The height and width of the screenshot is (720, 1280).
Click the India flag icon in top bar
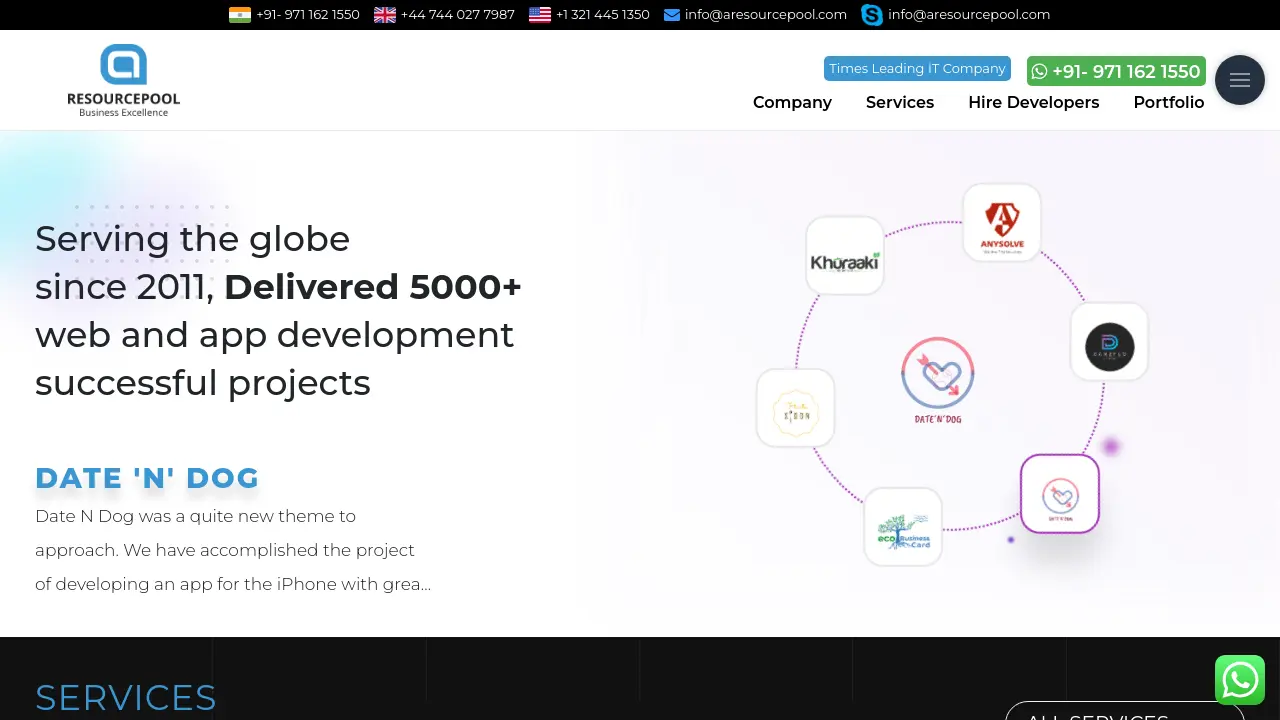pyautogui.click(x=240, y=15)
